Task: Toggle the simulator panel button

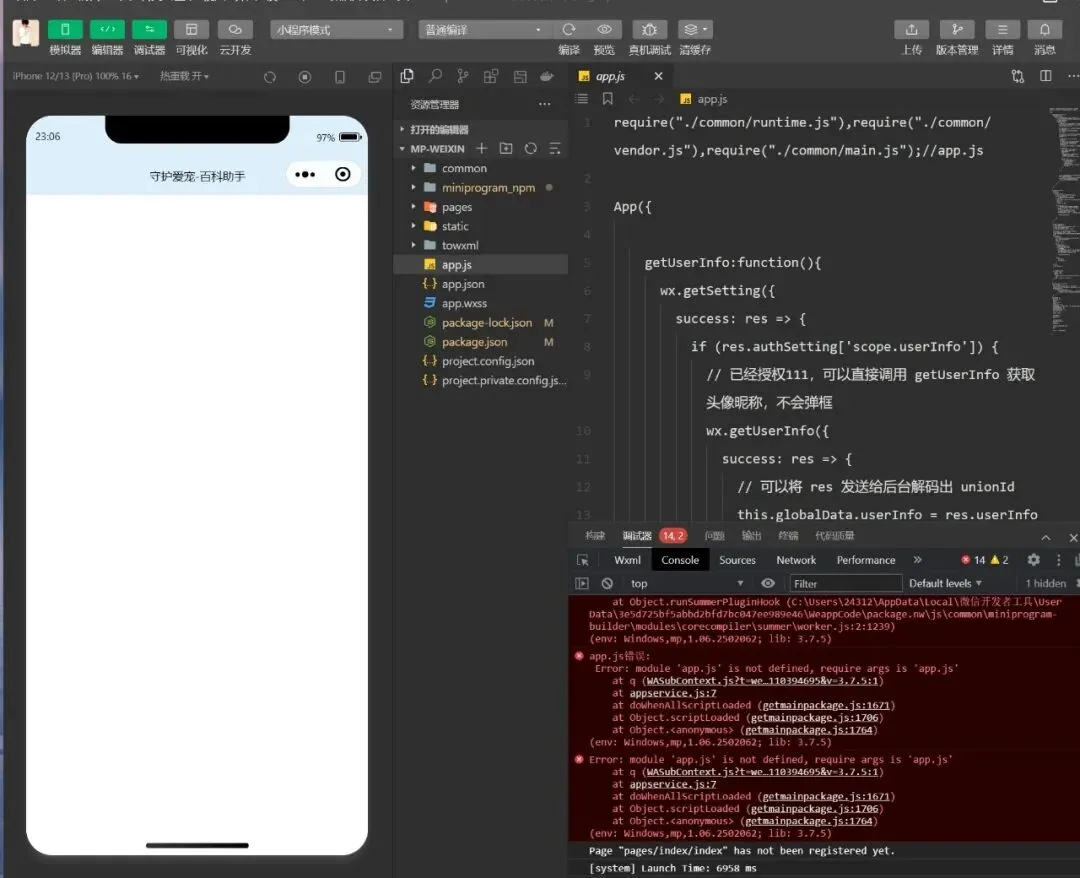Action: pyautogui.click(x=65, y=30)
